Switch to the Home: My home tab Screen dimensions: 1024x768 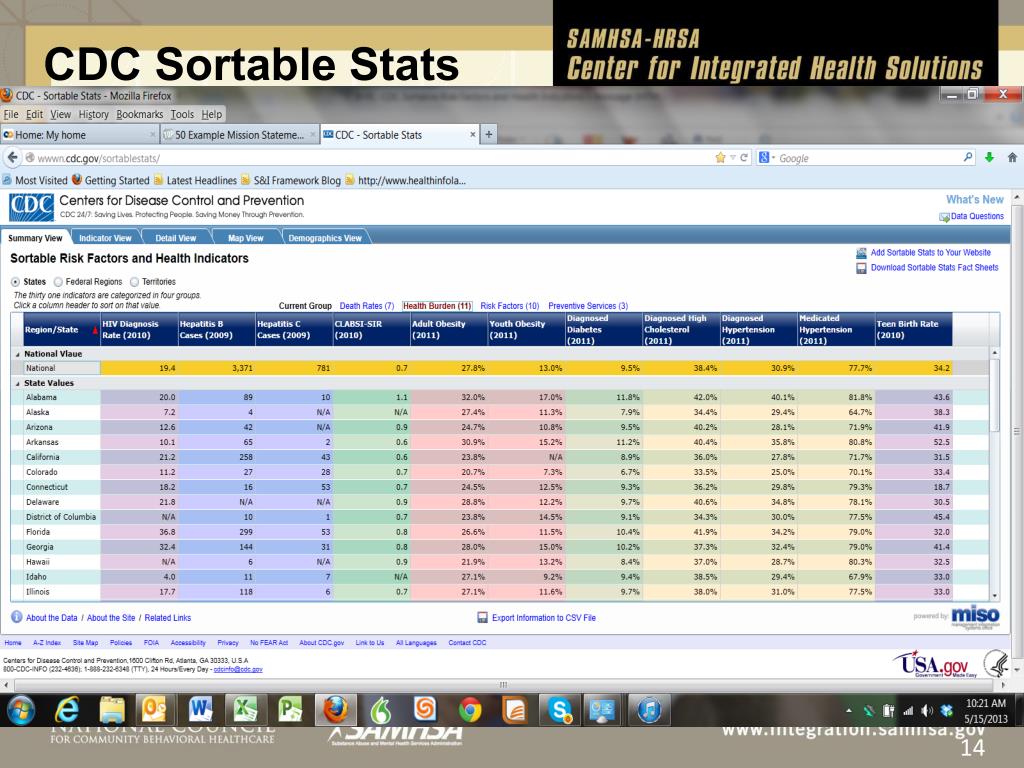(80, 135)
